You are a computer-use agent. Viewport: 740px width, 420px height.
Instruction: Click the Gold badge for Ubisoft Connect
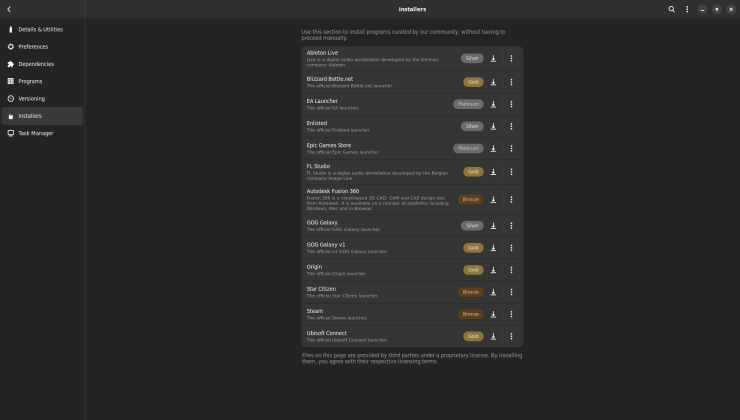click(x=473, y=336)
